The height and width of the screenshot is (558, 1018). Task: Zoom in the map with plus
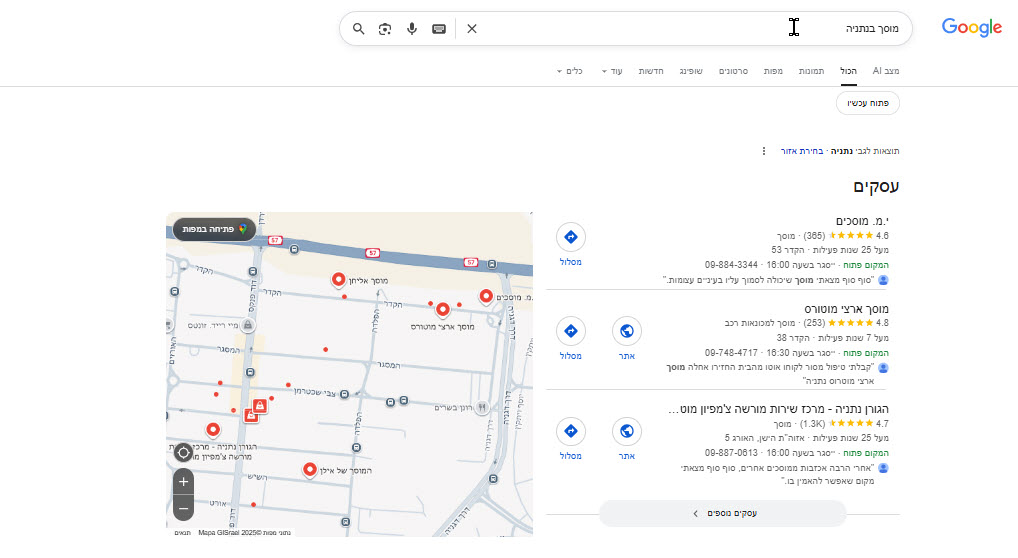coord(183,481)
